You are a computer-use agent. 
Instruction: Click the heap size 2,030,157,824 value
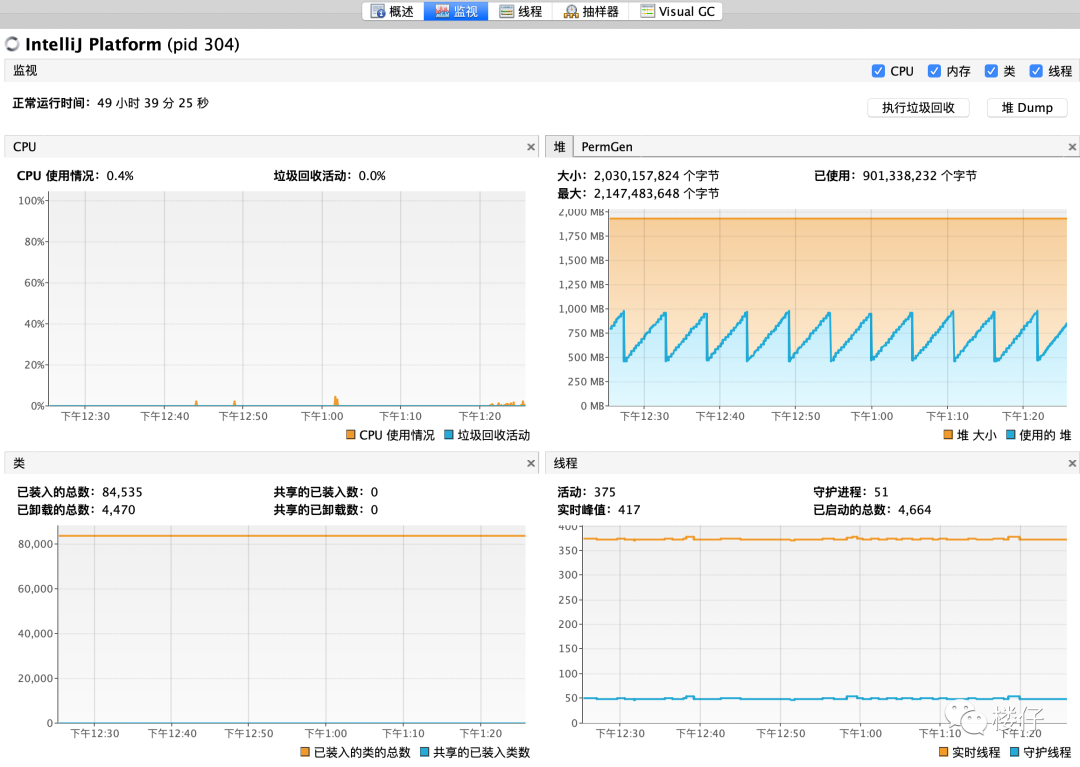pos(636,176)
